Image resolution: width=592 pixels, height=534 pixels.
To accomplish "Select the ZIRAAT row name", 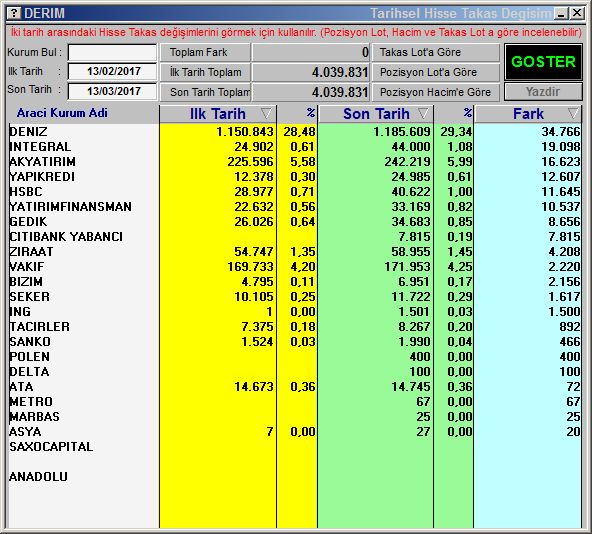I will click(31, 252).
